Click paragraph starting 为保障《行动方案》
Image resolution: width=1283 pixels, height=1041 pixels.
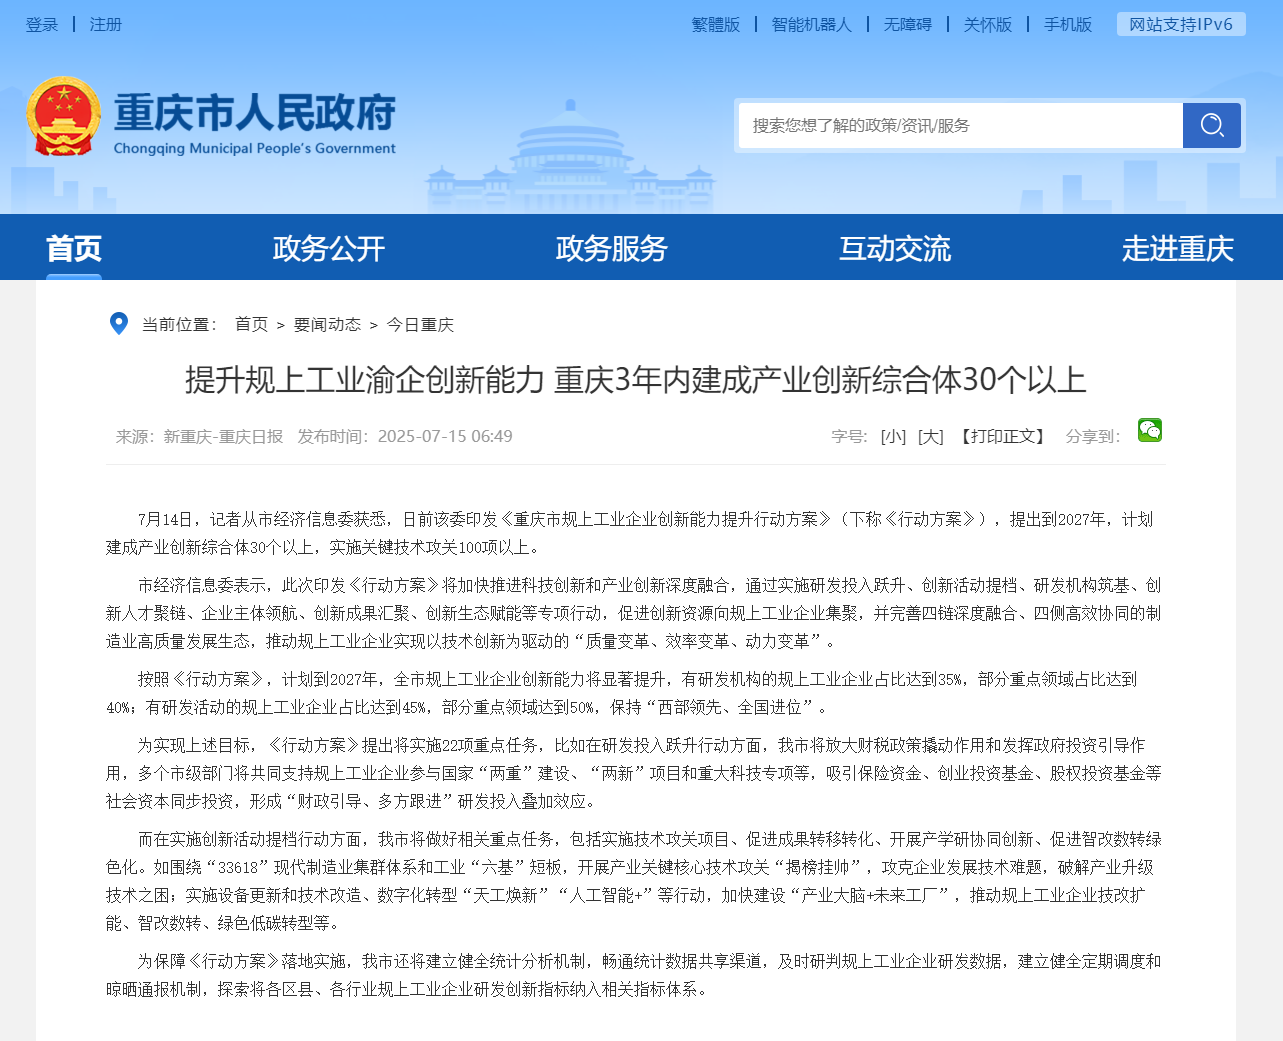click(636, 975)
